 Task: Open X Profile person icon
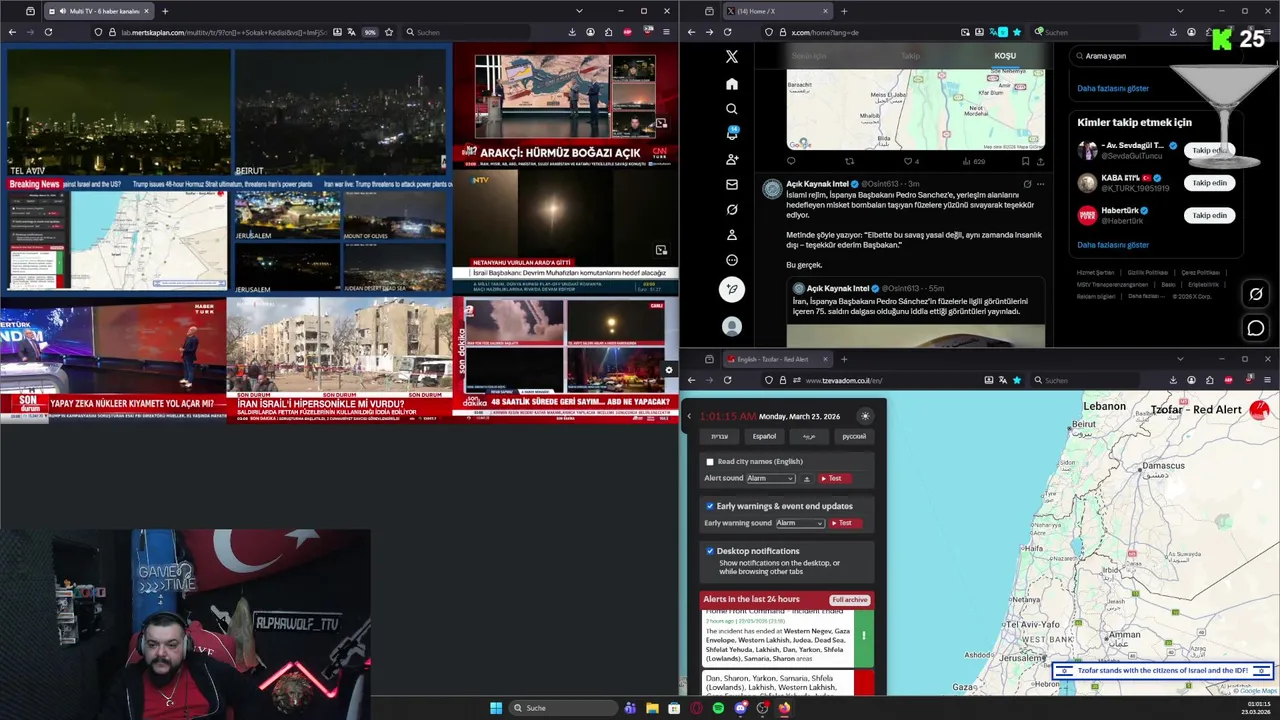click(732, 235)
